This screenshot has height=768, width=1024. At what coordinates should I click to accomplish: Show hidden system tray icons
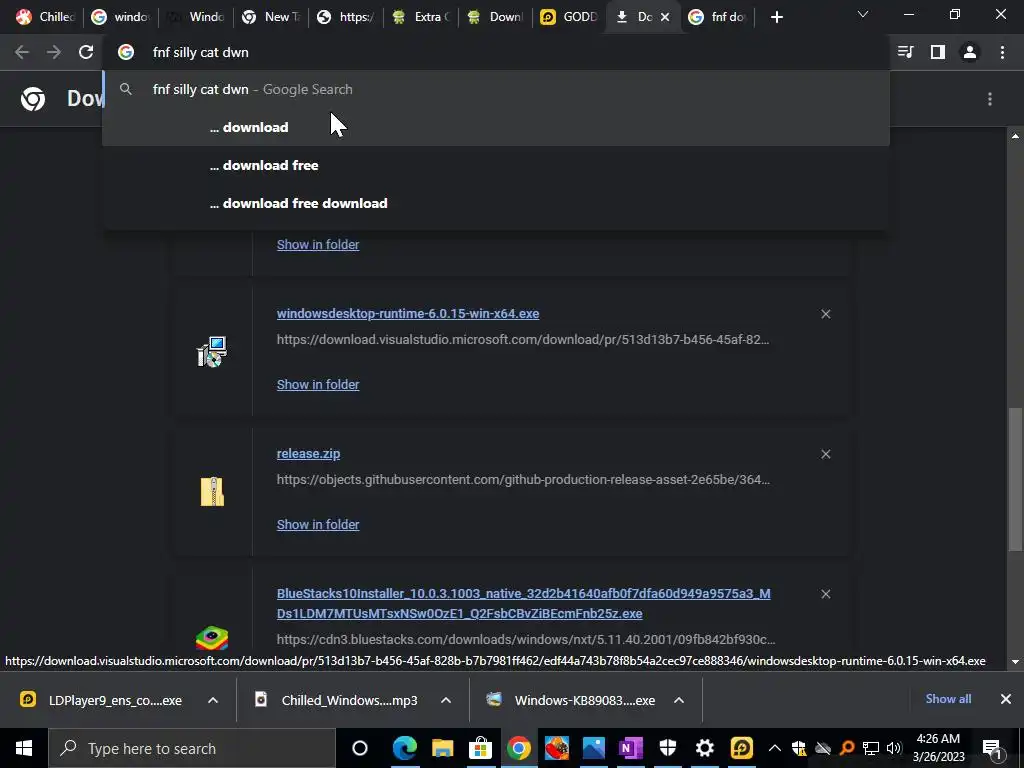775,748
